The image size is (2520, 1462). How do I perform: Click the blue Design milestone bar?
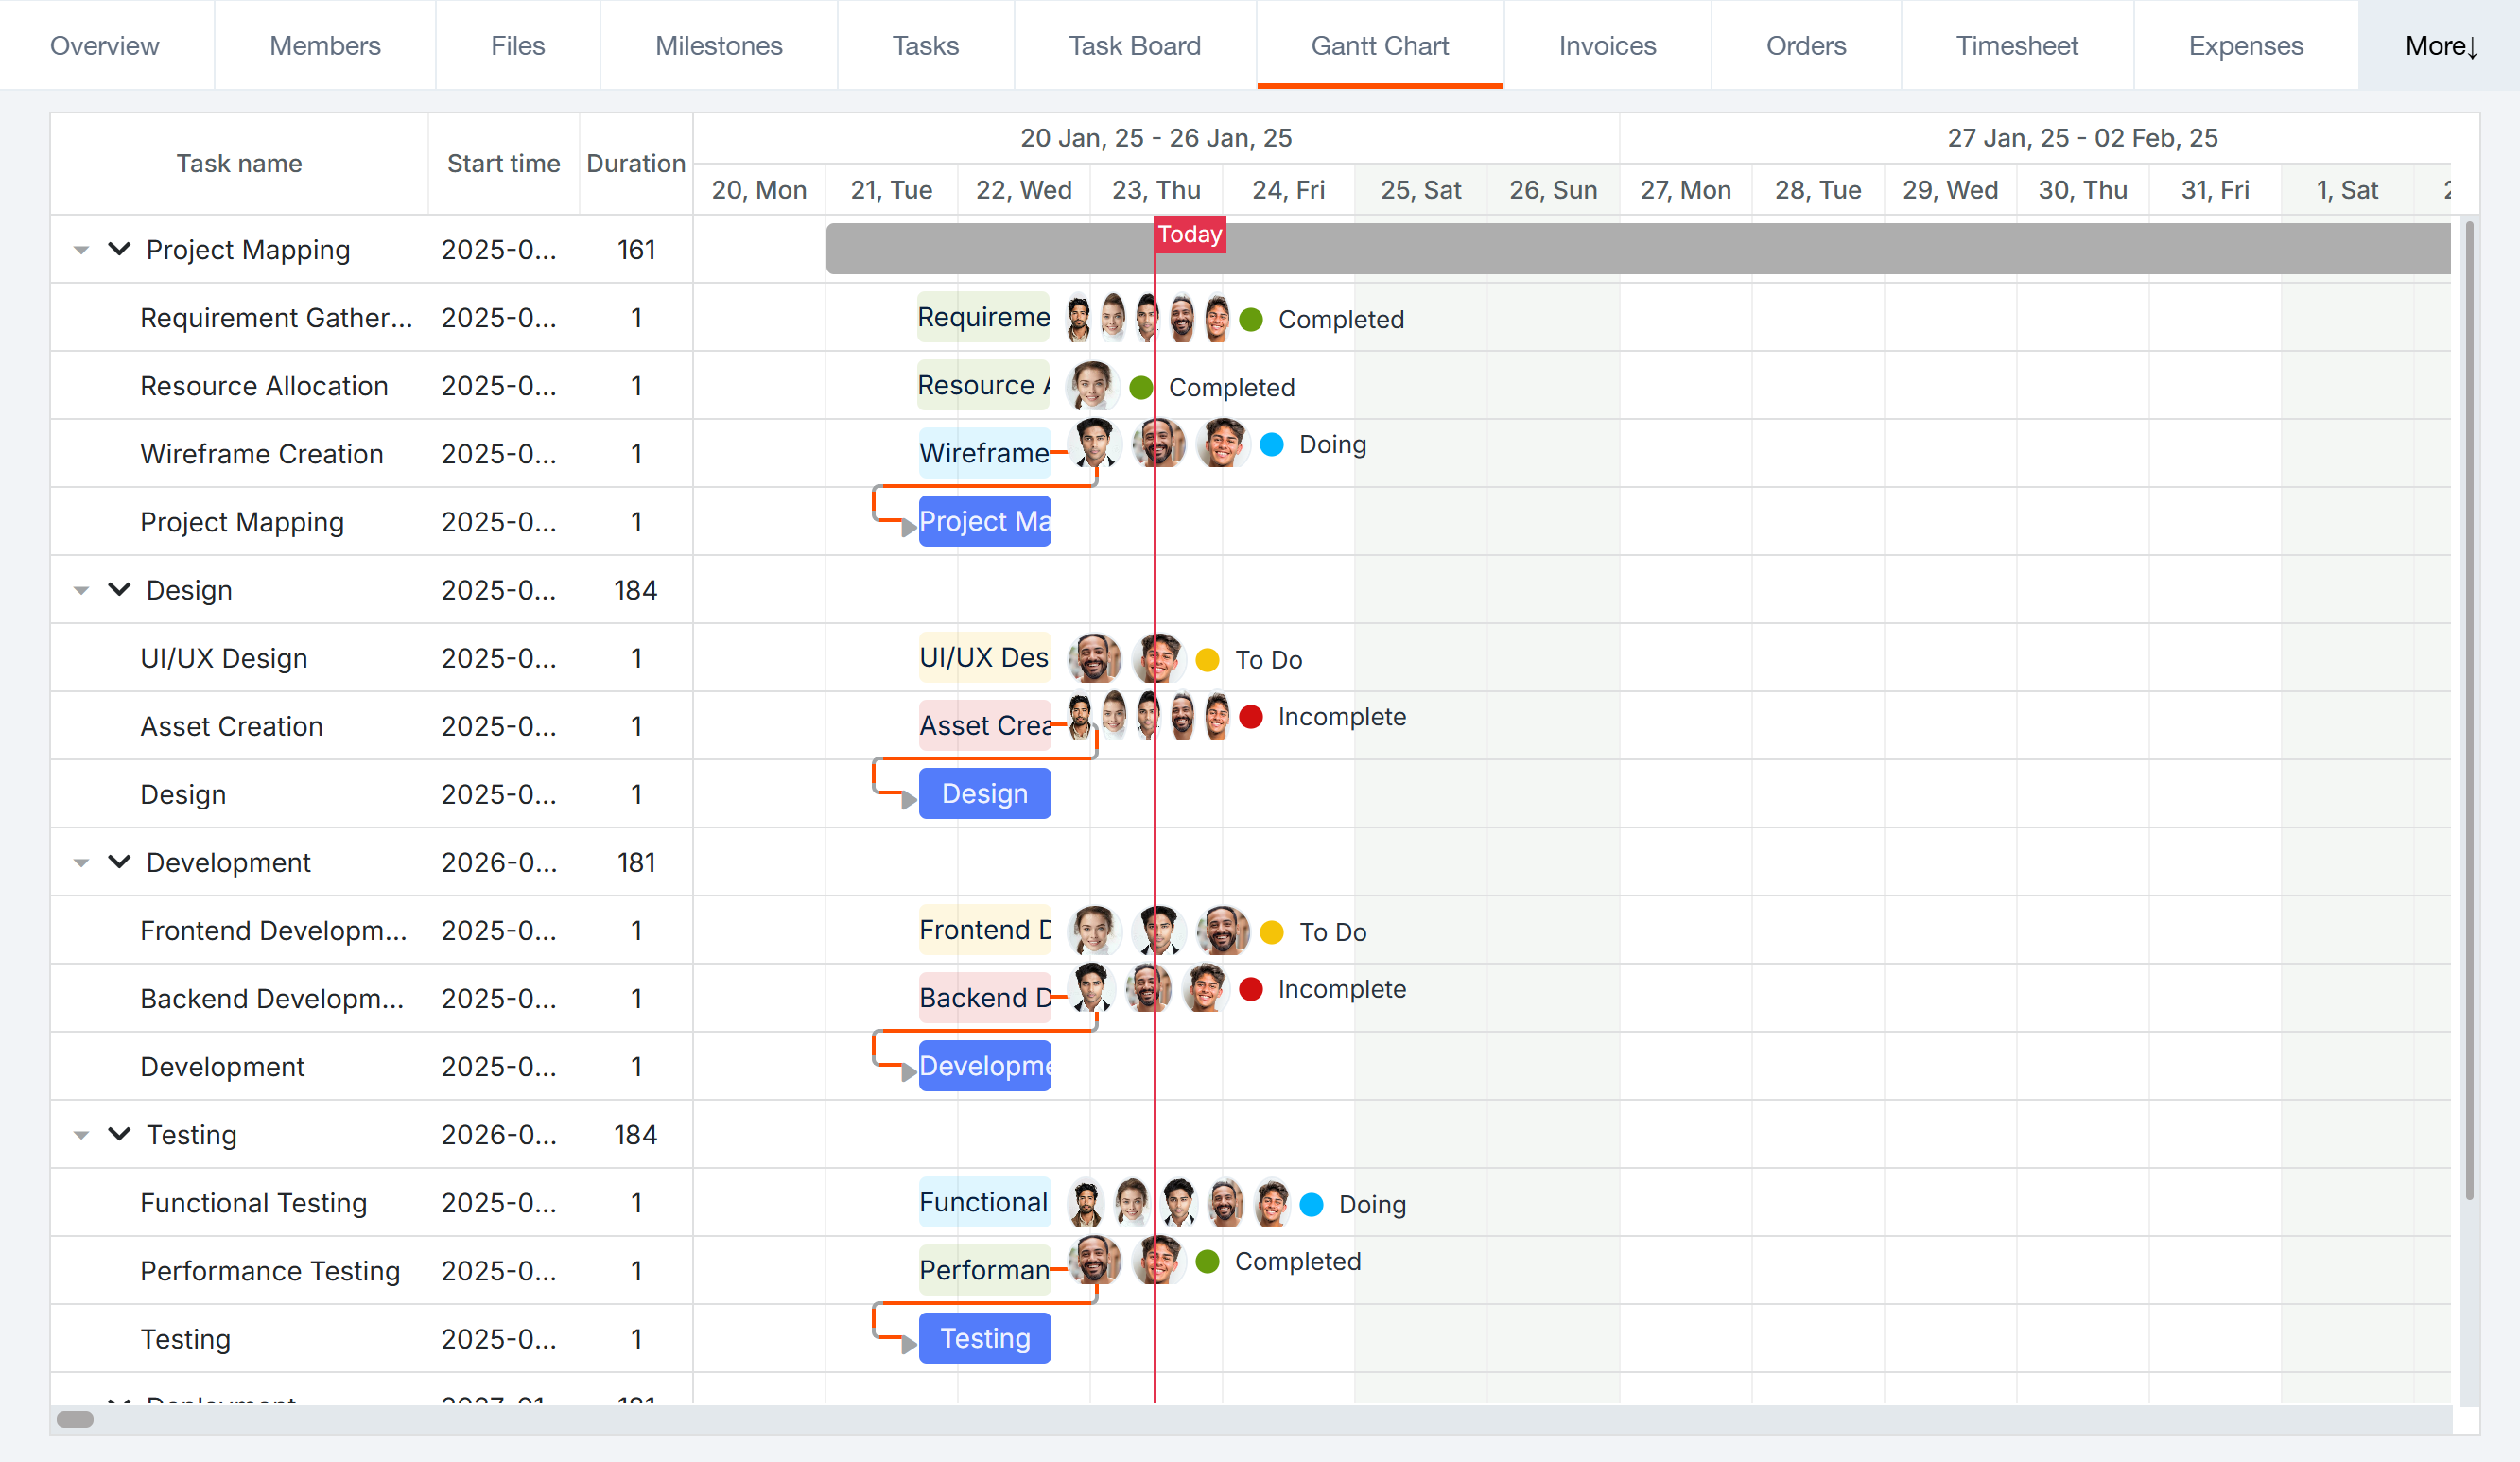984,794
